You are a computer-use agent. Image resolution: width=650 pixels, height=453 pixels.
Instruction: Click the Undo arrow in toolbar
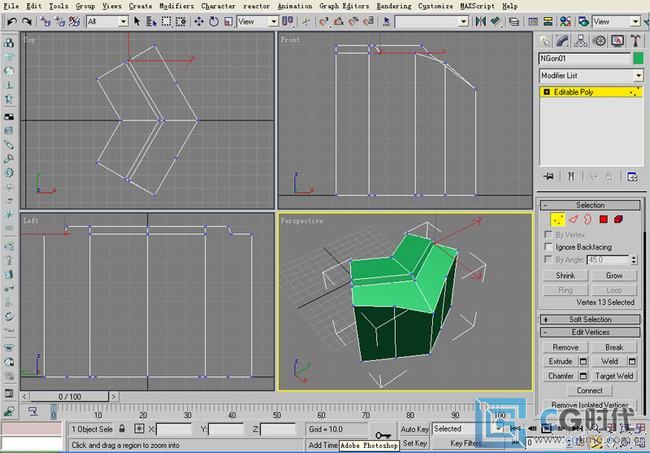point(12,21)
